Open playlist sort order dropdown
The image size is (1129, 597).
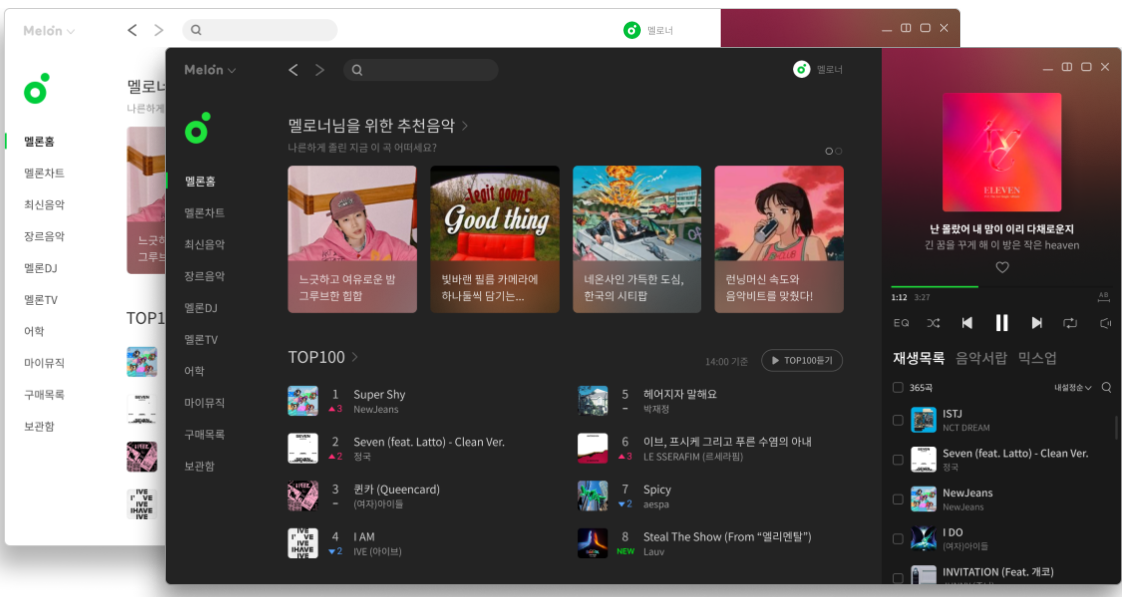(1073, 387)
